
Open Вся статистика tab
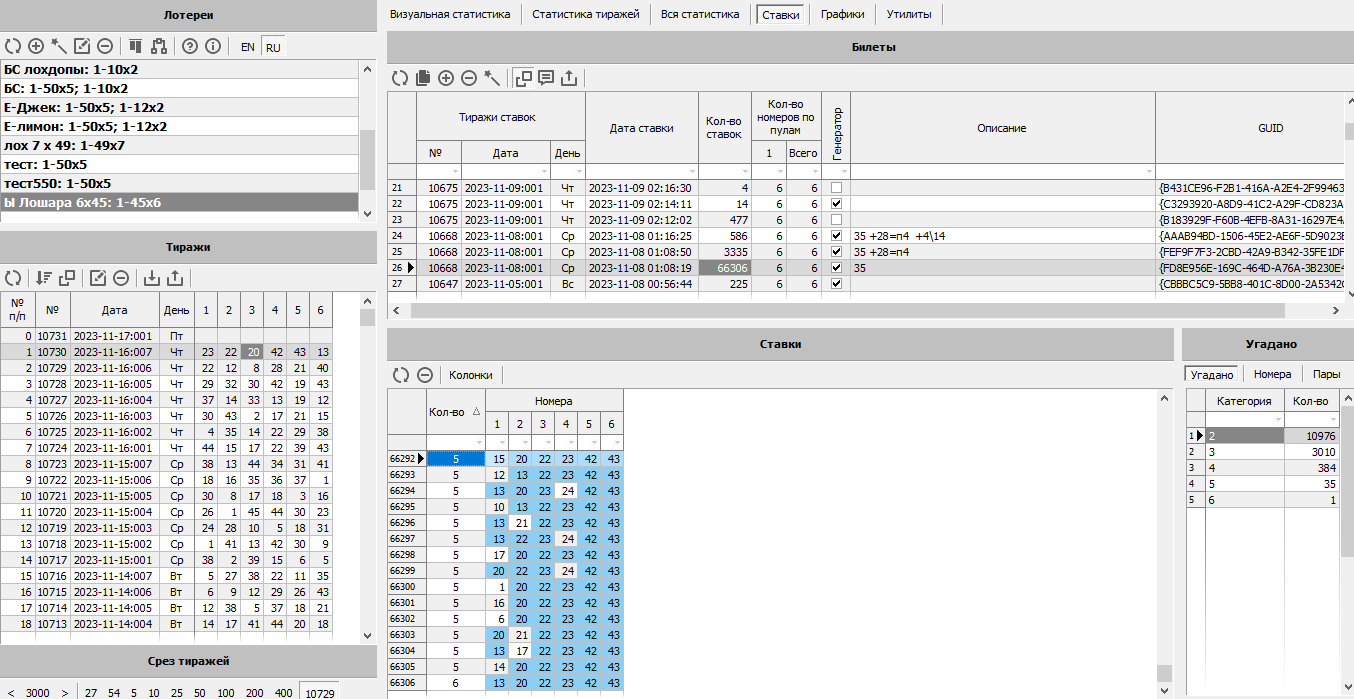coord(700,15)
